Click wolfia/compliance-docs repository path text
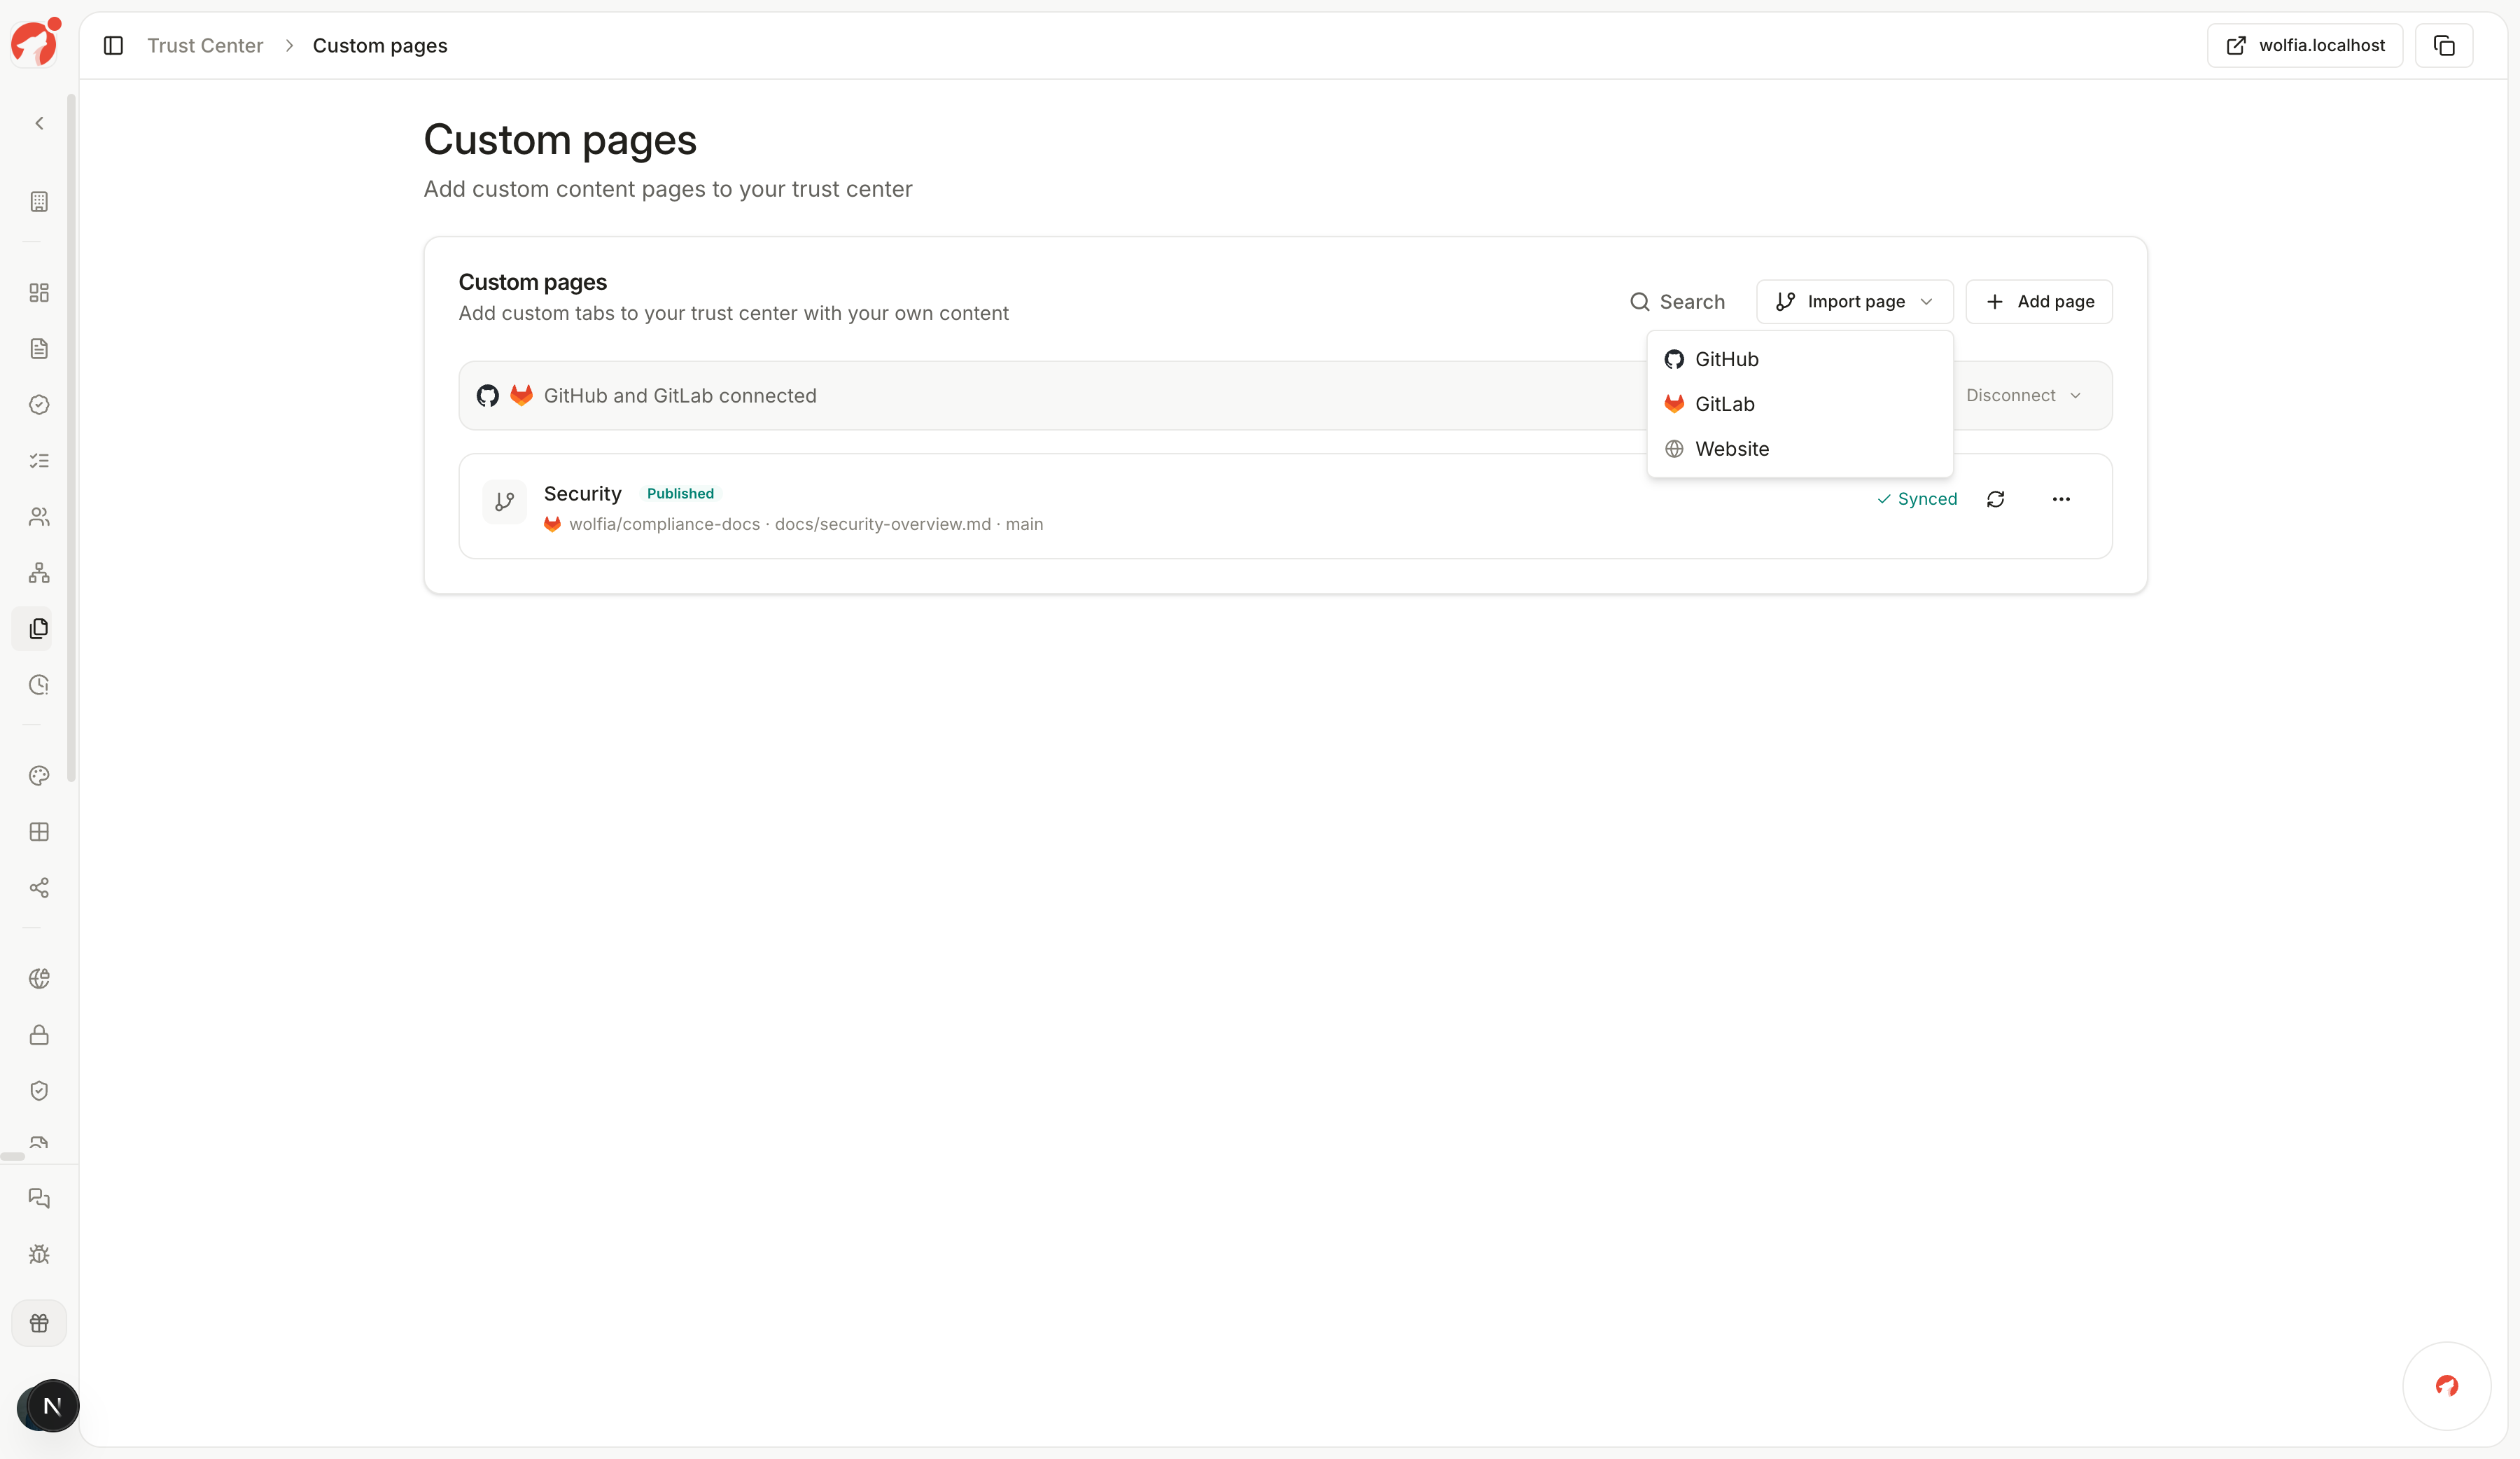2520x1459 pixels. (x=664, y=524)
